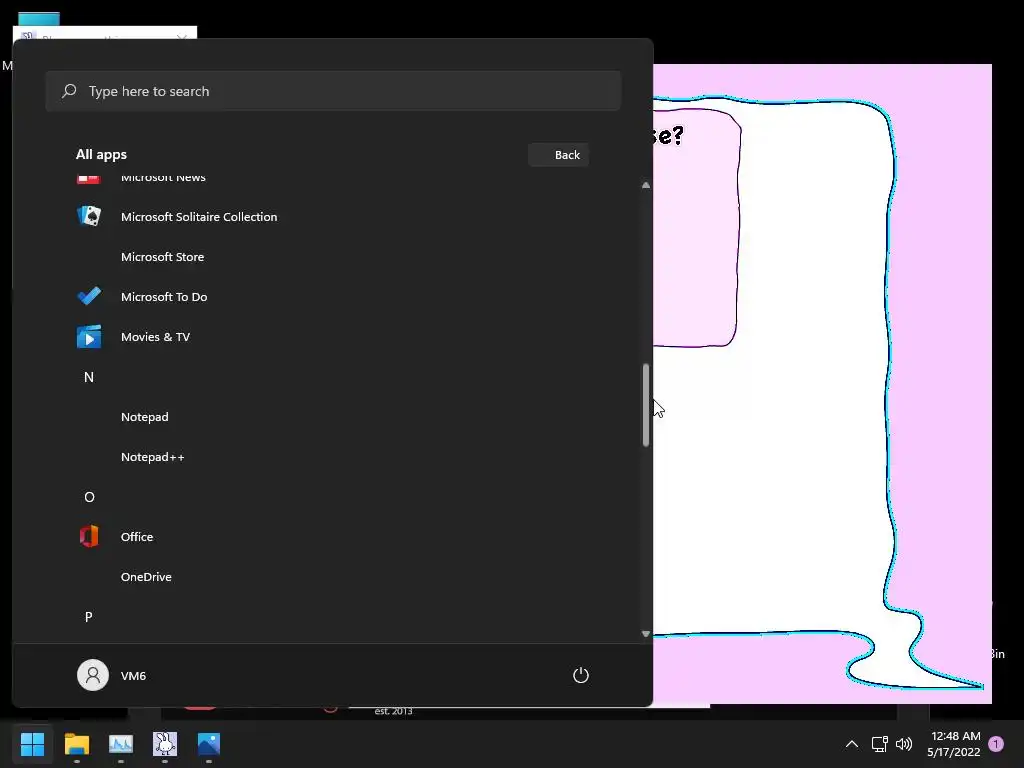This screenshot has width=1024, height=768.
Task: Click the app list scrollbar thumb
Action: tap(646, 405)
